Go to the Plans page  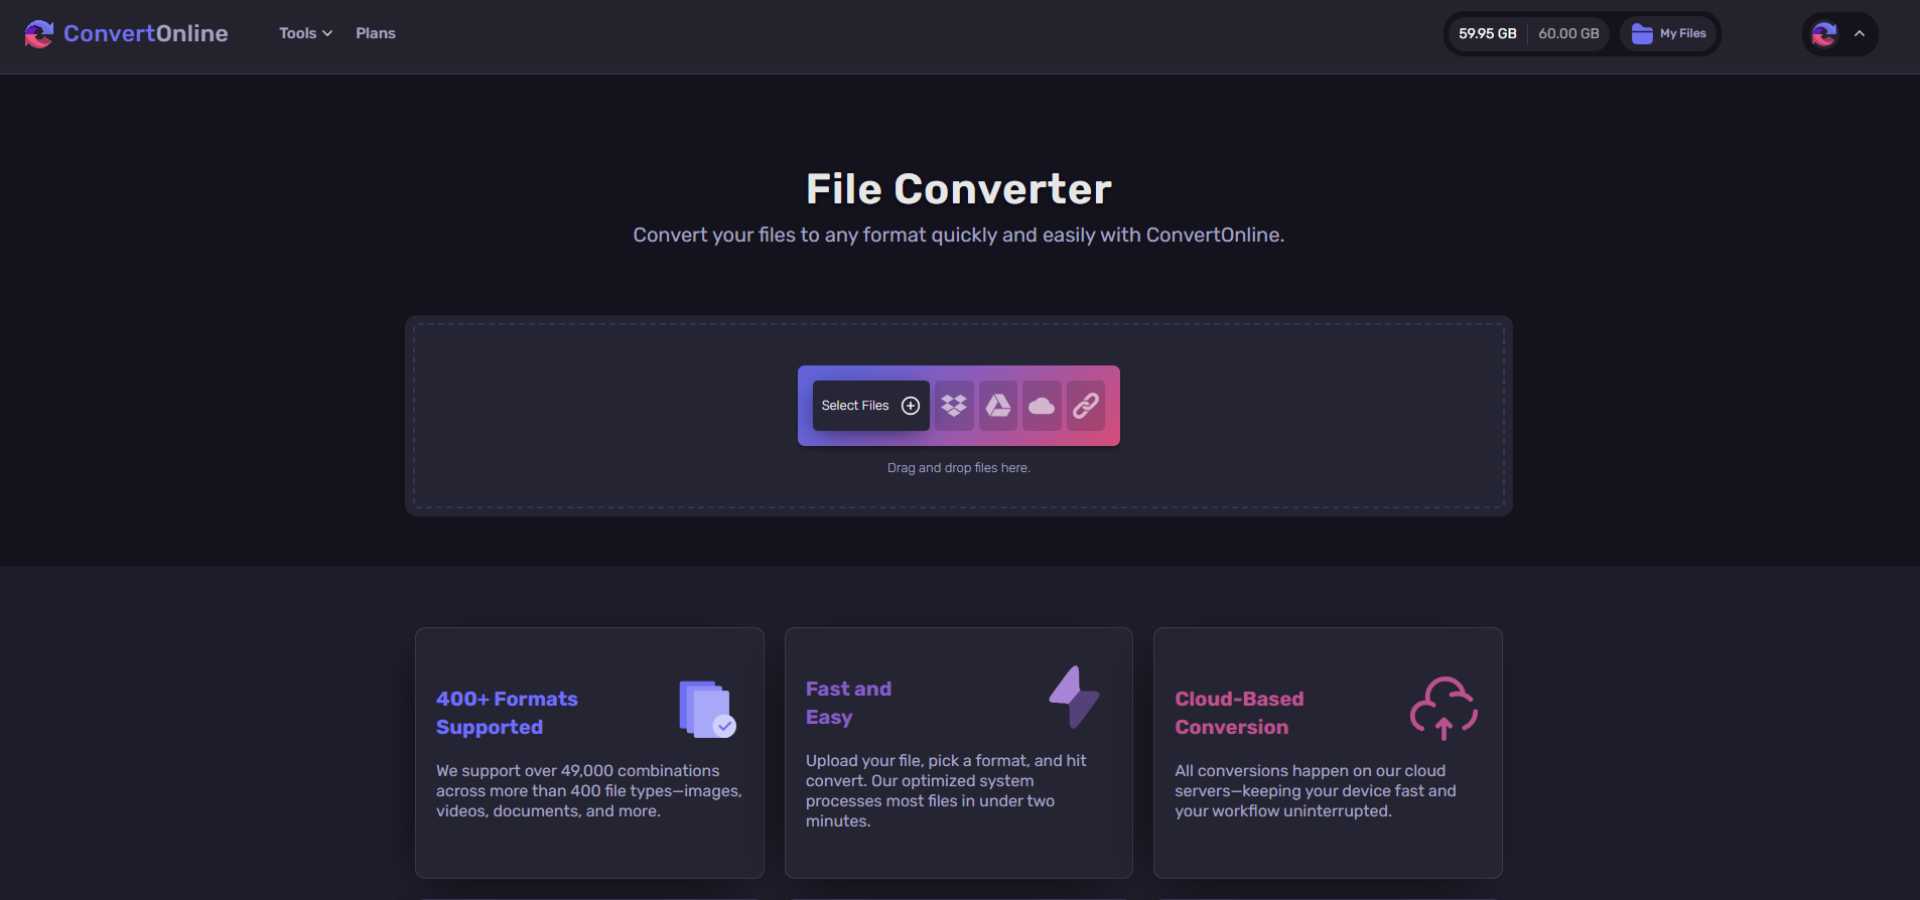point(375,33)
